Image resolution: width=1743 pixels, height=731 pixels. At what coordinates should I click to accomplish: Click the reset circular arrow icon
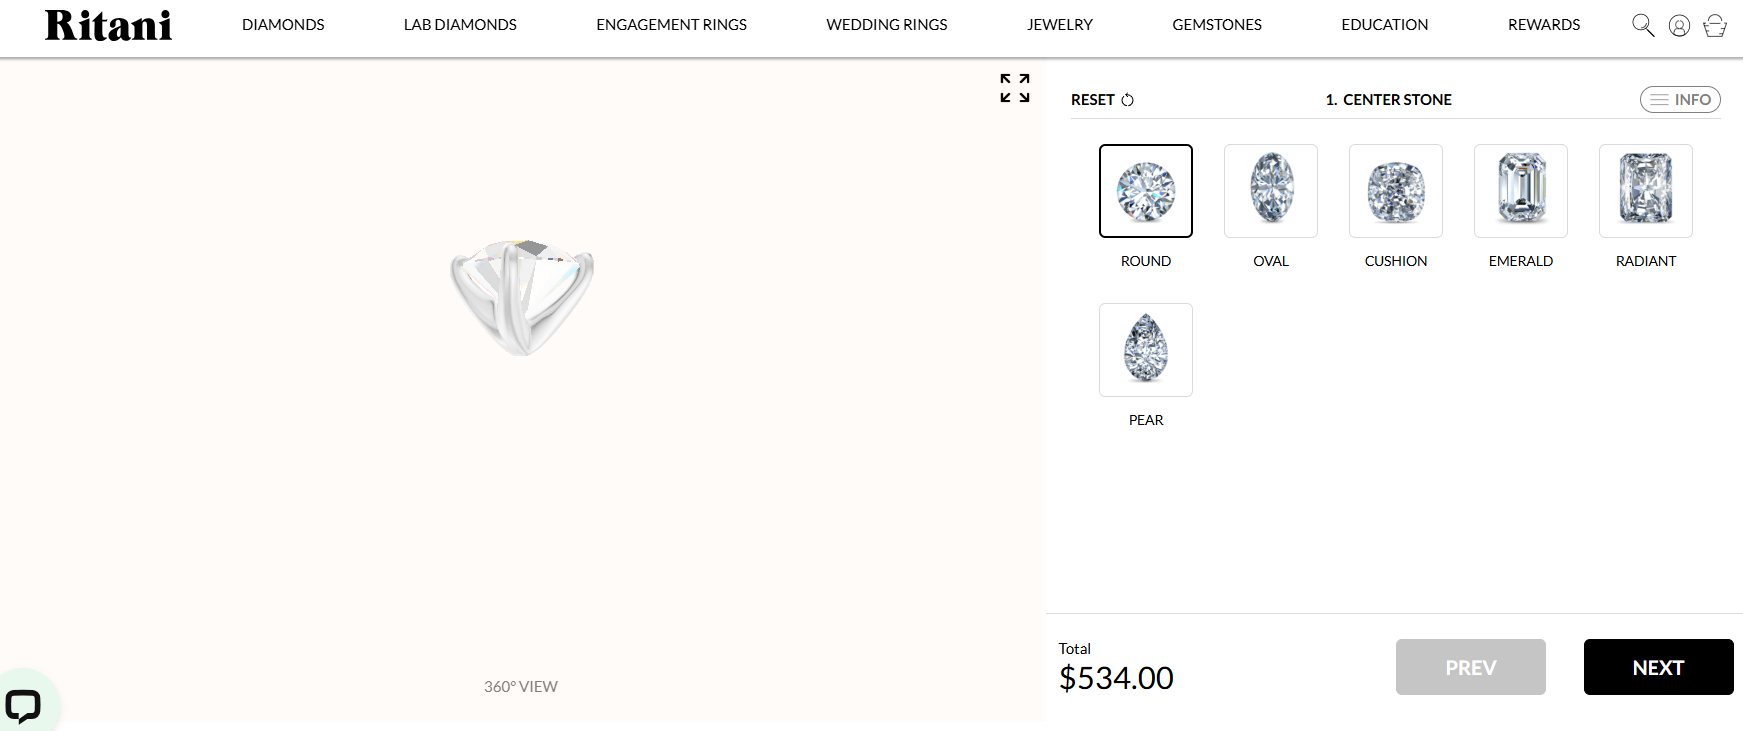coord(1127,100)
